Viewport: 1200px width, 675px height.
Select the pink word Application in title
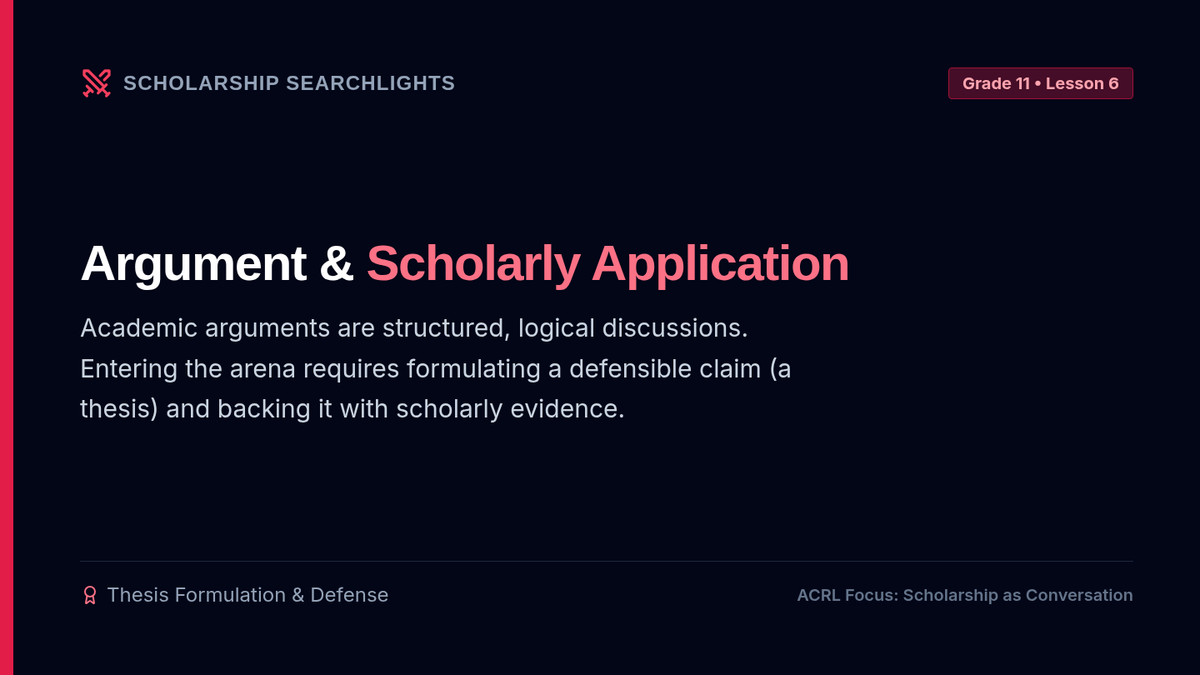tap(720, 264)
